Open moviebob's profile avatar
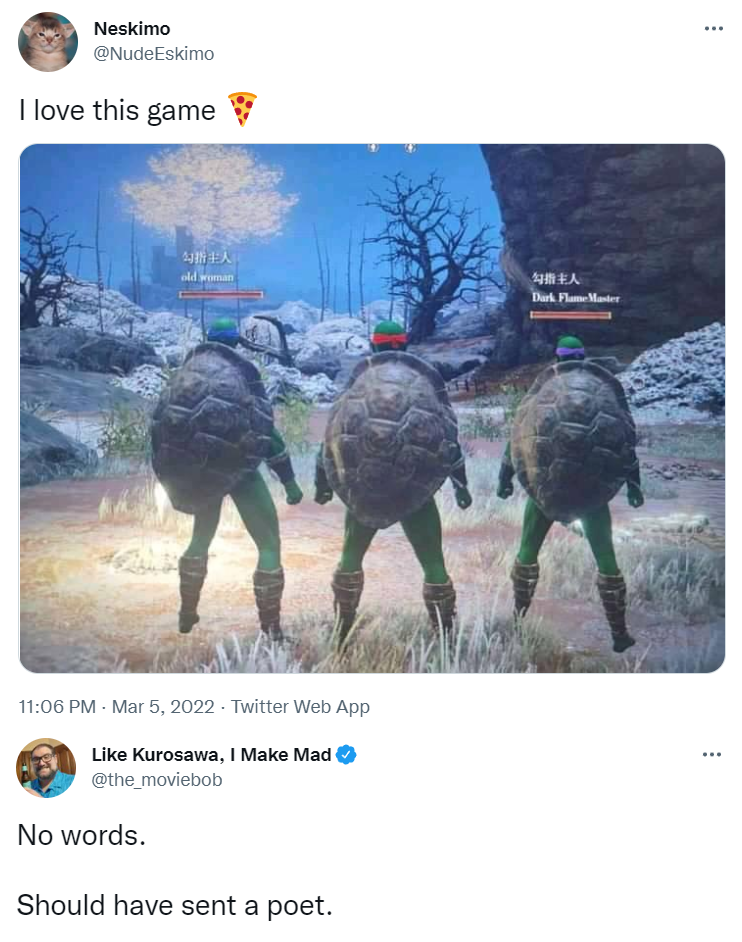The image size is (742, 942). pos(46,767)
